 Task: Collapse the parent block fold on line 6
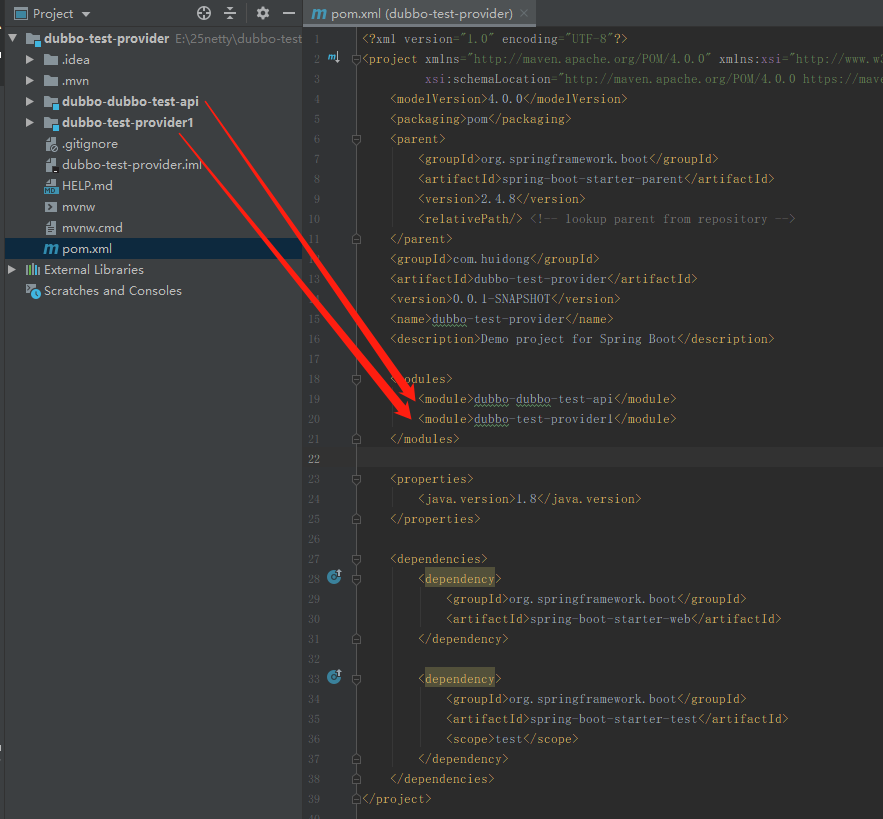(x=356, y=139)
